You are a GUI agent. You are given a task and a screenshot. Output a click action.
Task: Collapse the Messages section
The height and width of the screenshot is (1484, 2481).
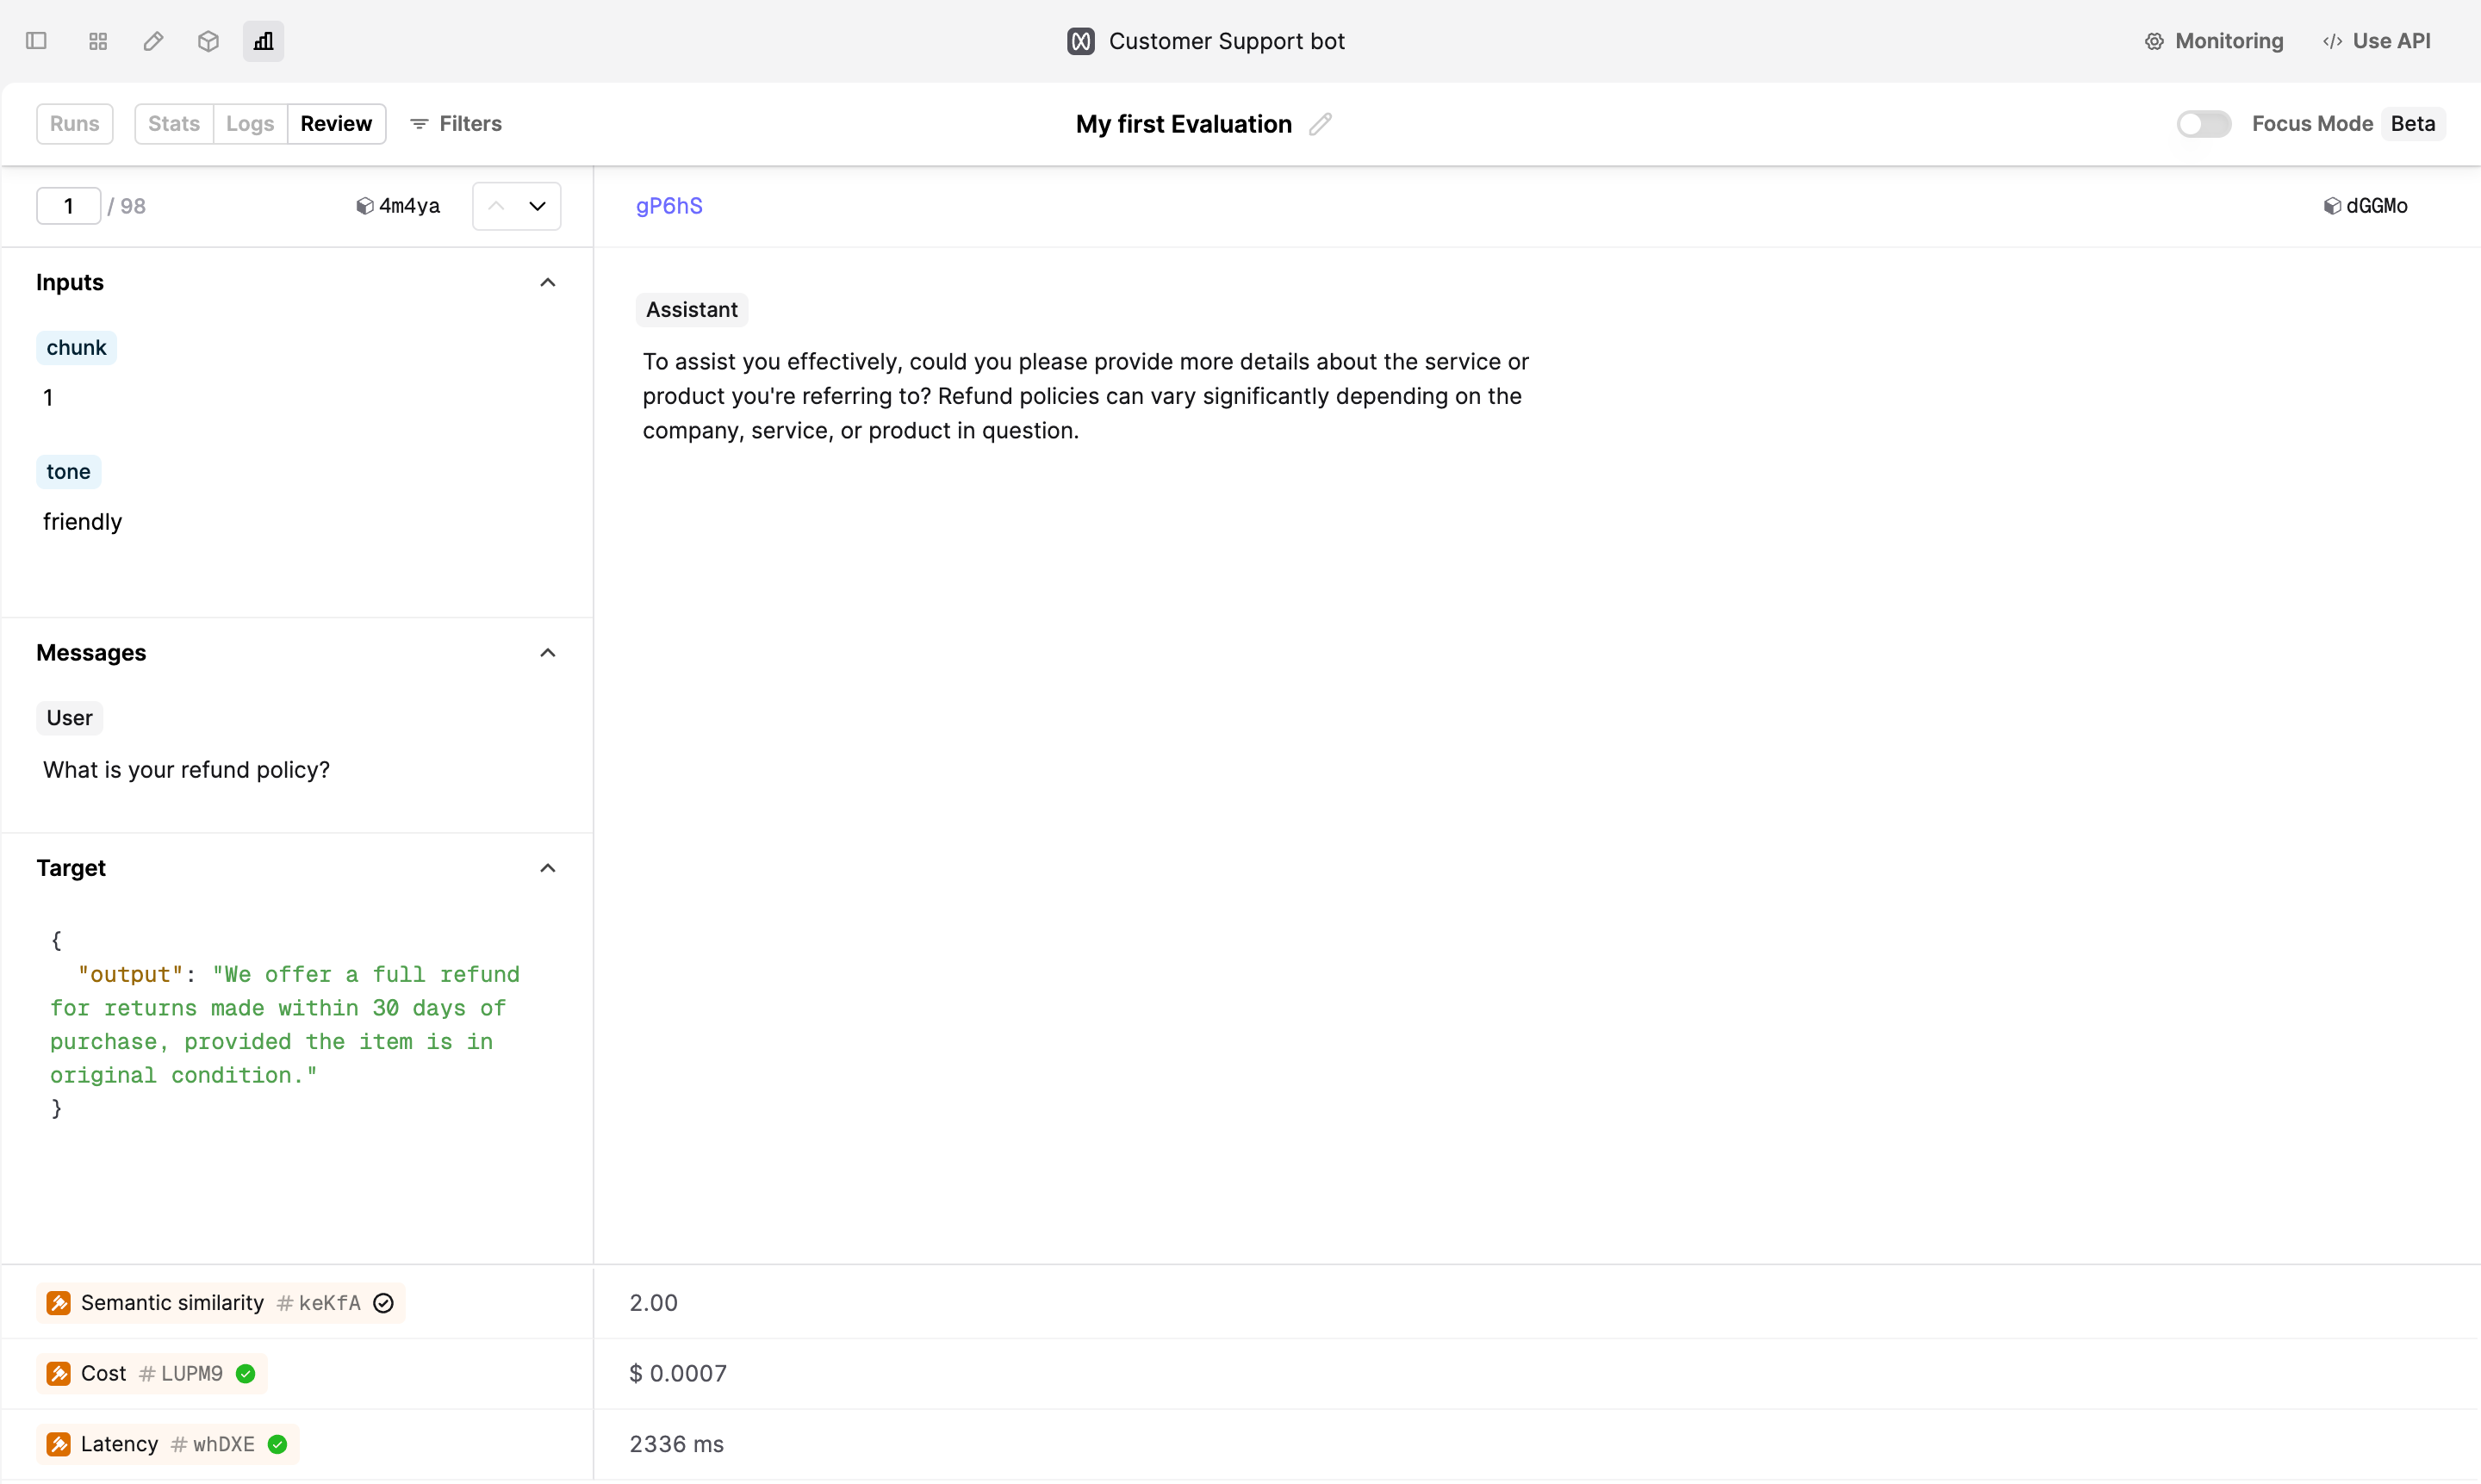point(547,653)
